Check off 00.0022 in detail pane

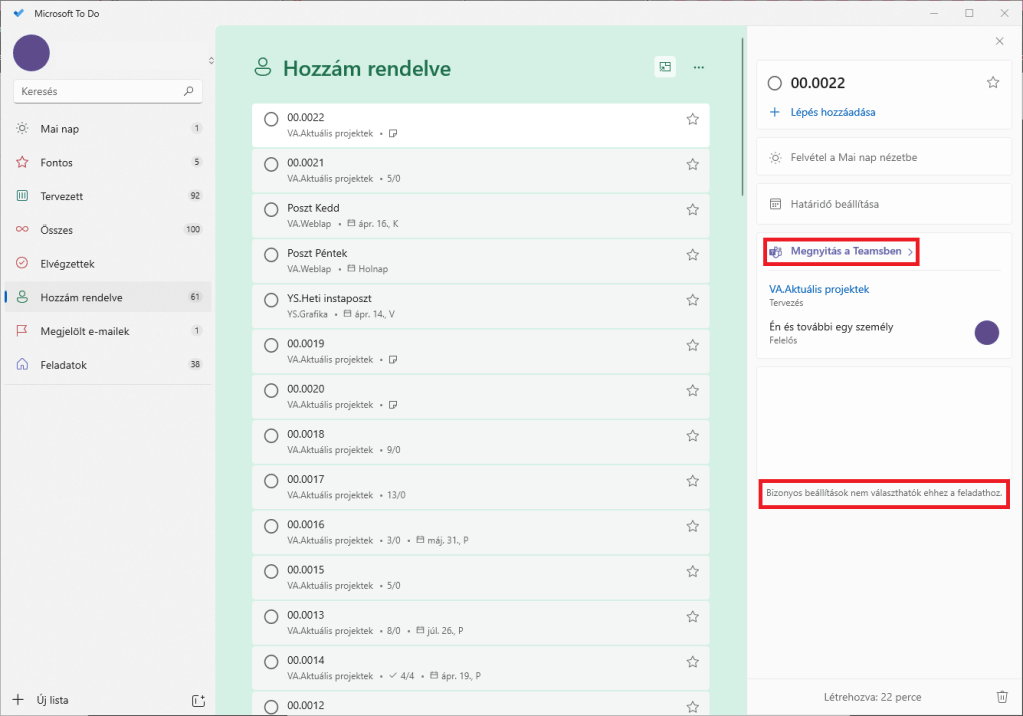(775, 83)
